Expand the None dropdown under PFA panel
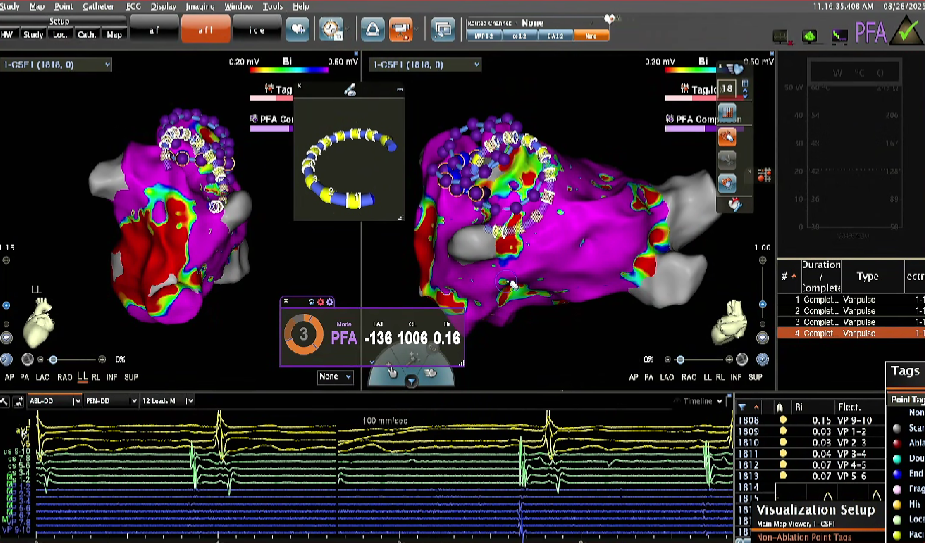Image resolution: width=925 pixels, height=543 pixels. point(334,377)
